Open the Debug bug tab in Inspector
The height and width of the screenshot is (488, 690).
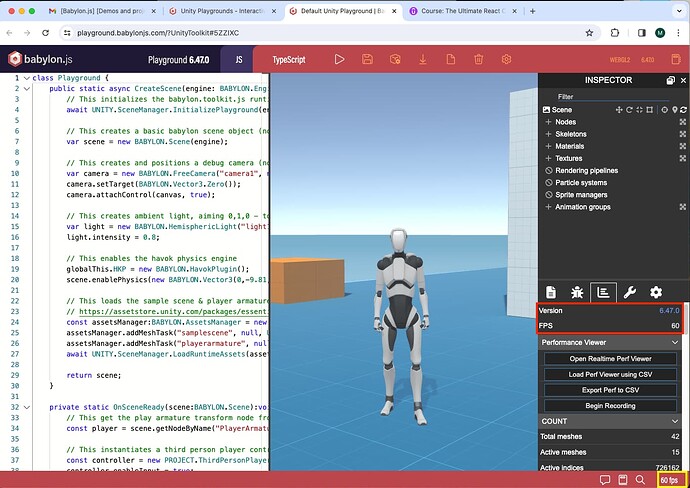tap(576, 292)
